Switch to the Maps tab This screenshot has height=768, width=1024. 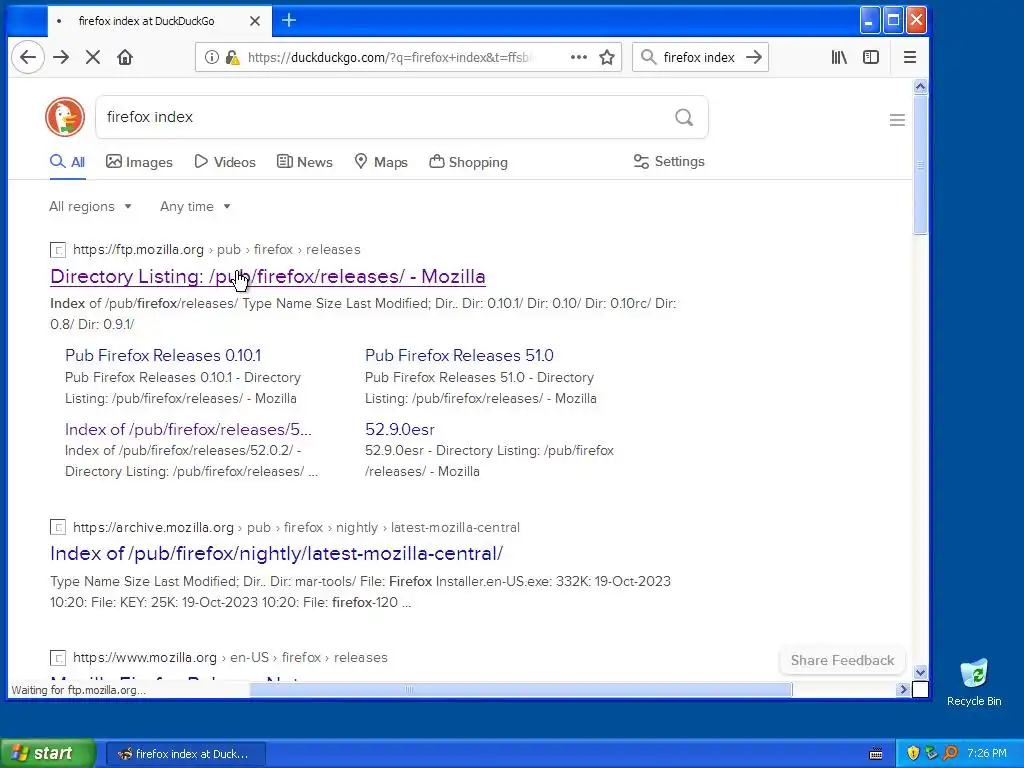381,162
